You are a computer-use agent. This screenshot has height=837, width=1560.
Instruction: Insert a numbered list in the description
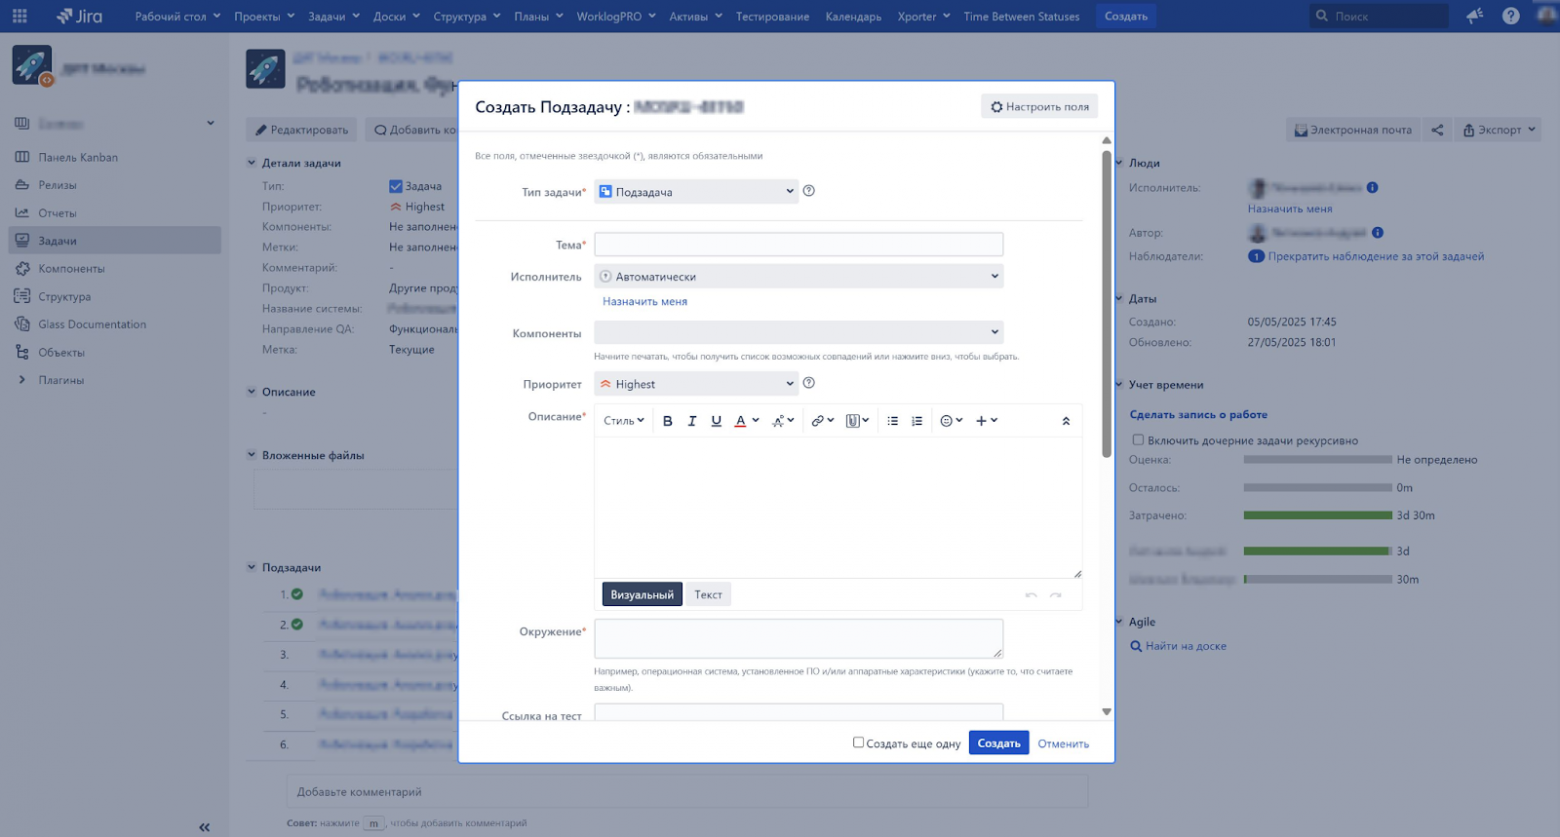click(x=915, y=420)
